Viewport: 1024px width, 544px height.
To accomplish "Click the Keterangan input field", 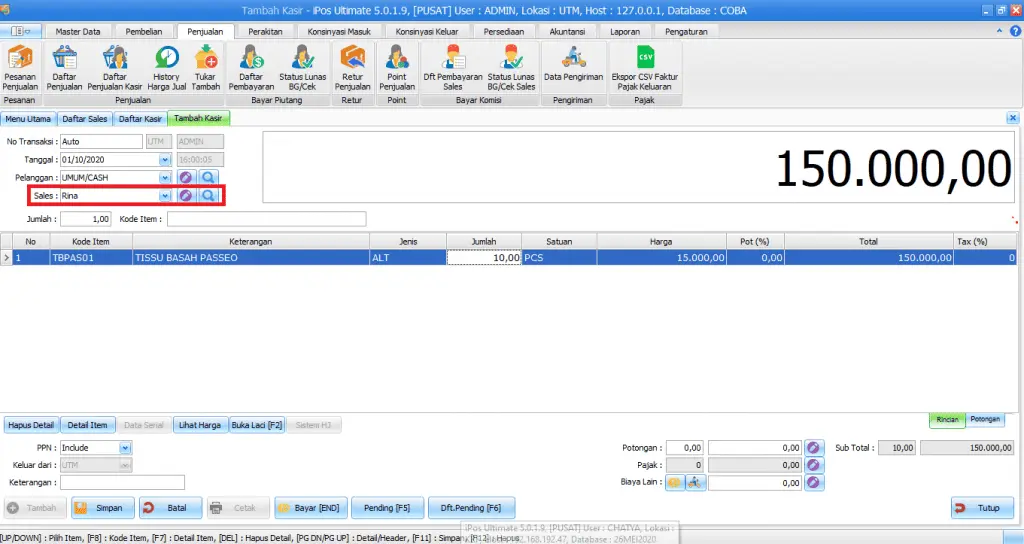I will 122,483.
